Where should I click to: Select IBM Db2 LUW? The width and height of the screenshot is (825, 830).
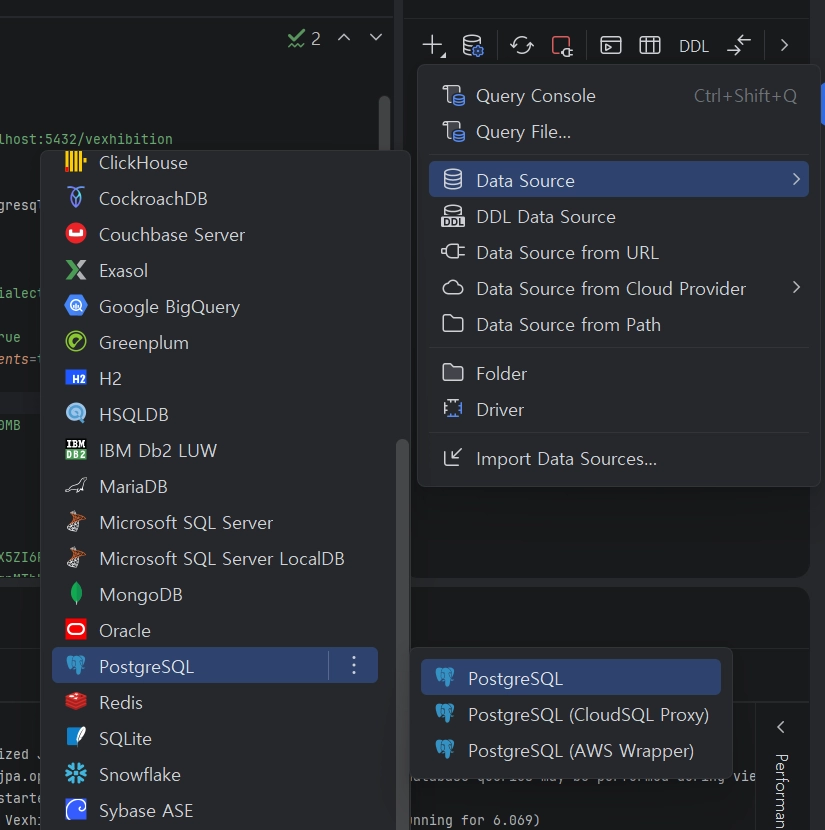(x=215, y=450)
